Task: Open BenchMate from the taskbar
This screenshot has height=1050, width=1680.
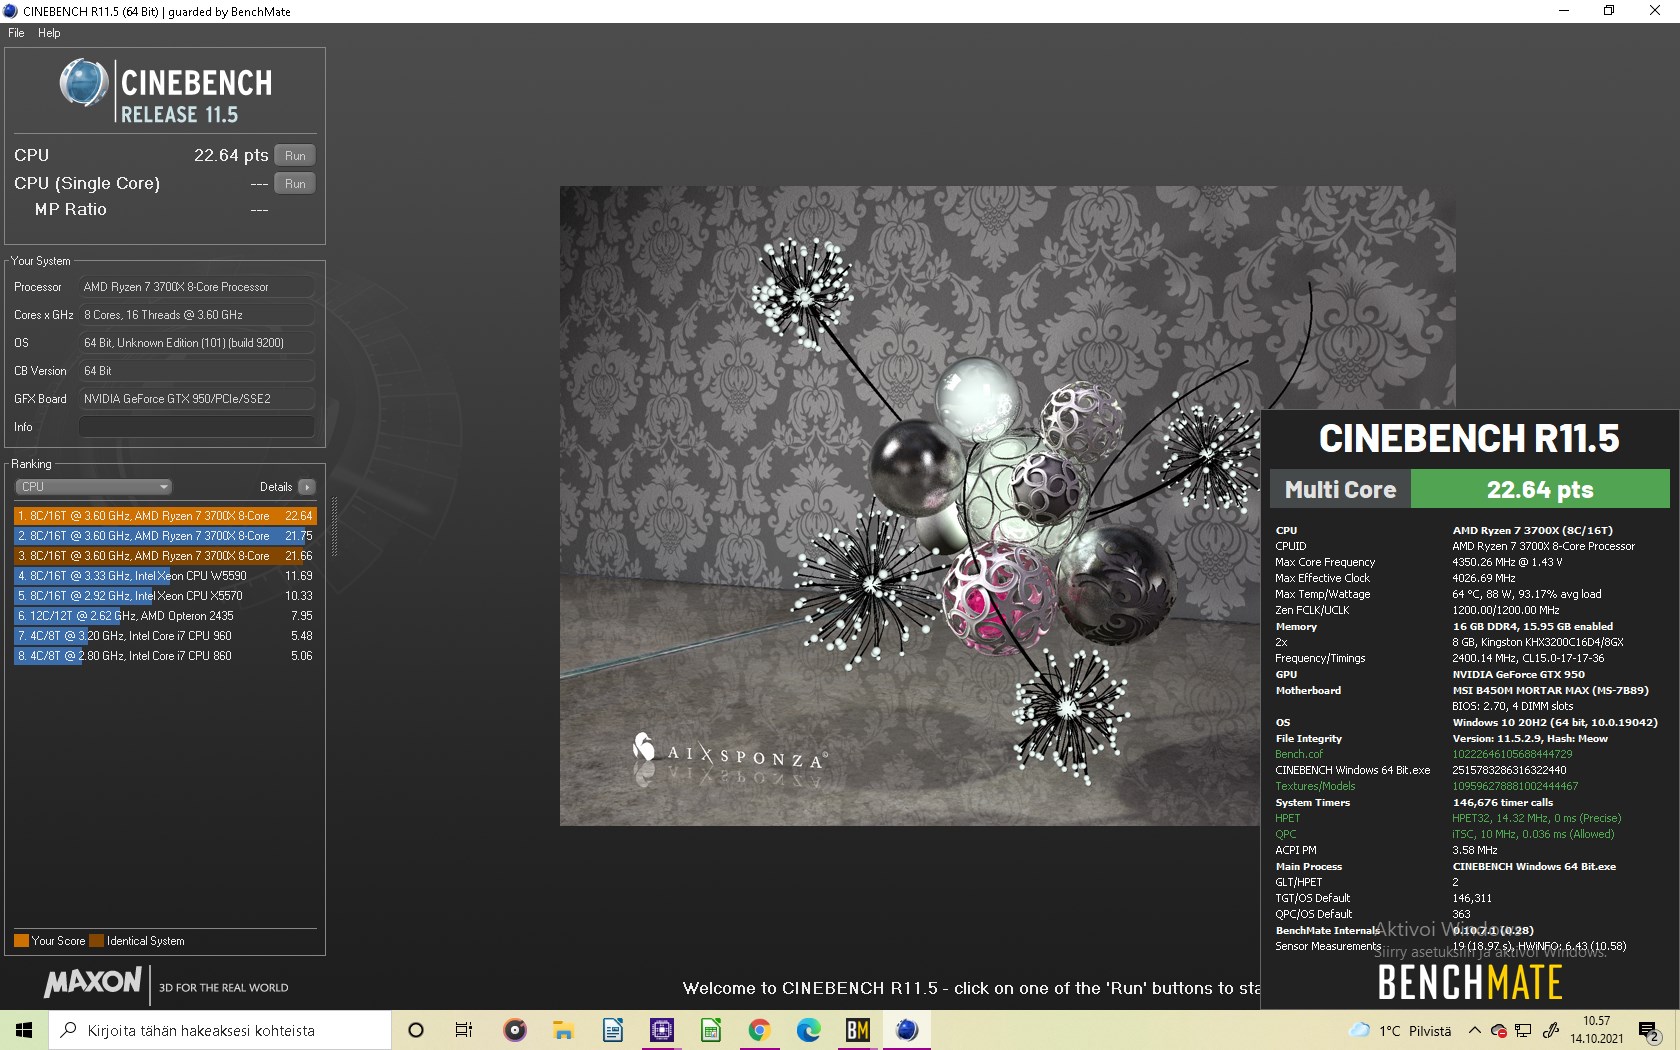Action: coord(858,1030)
